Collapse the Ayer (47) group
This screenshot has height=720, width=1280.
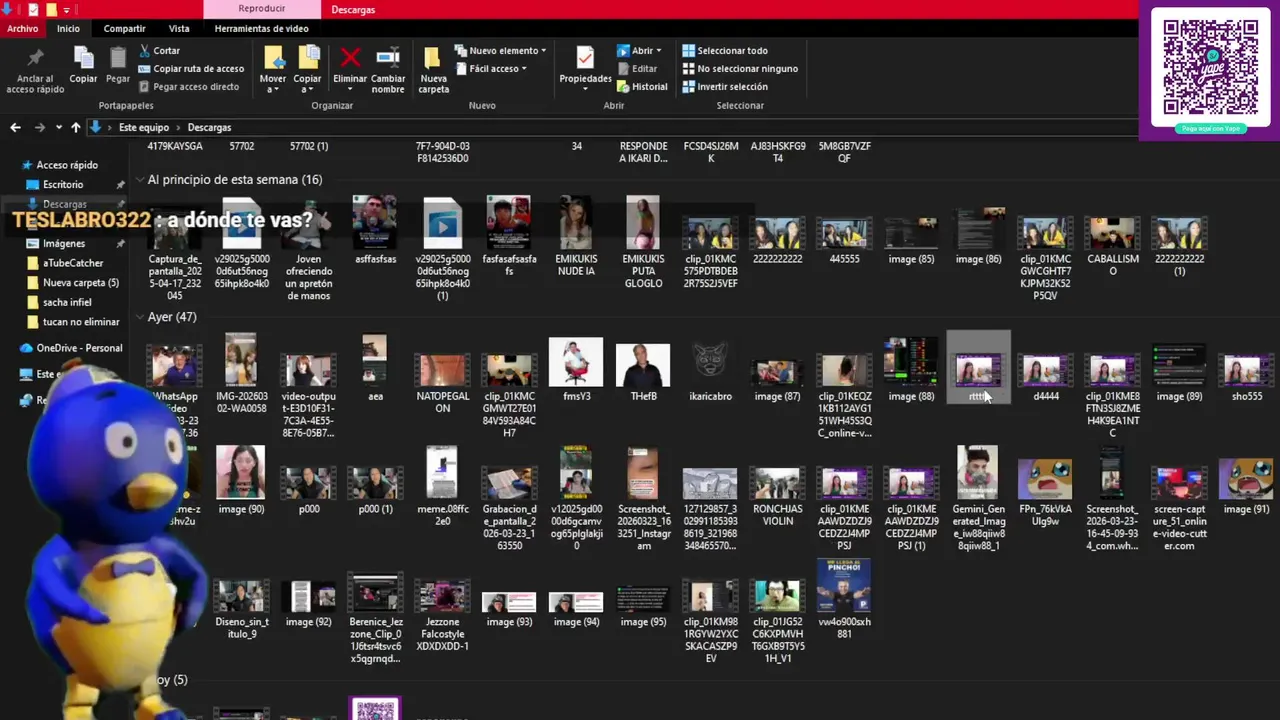point(139,317)
